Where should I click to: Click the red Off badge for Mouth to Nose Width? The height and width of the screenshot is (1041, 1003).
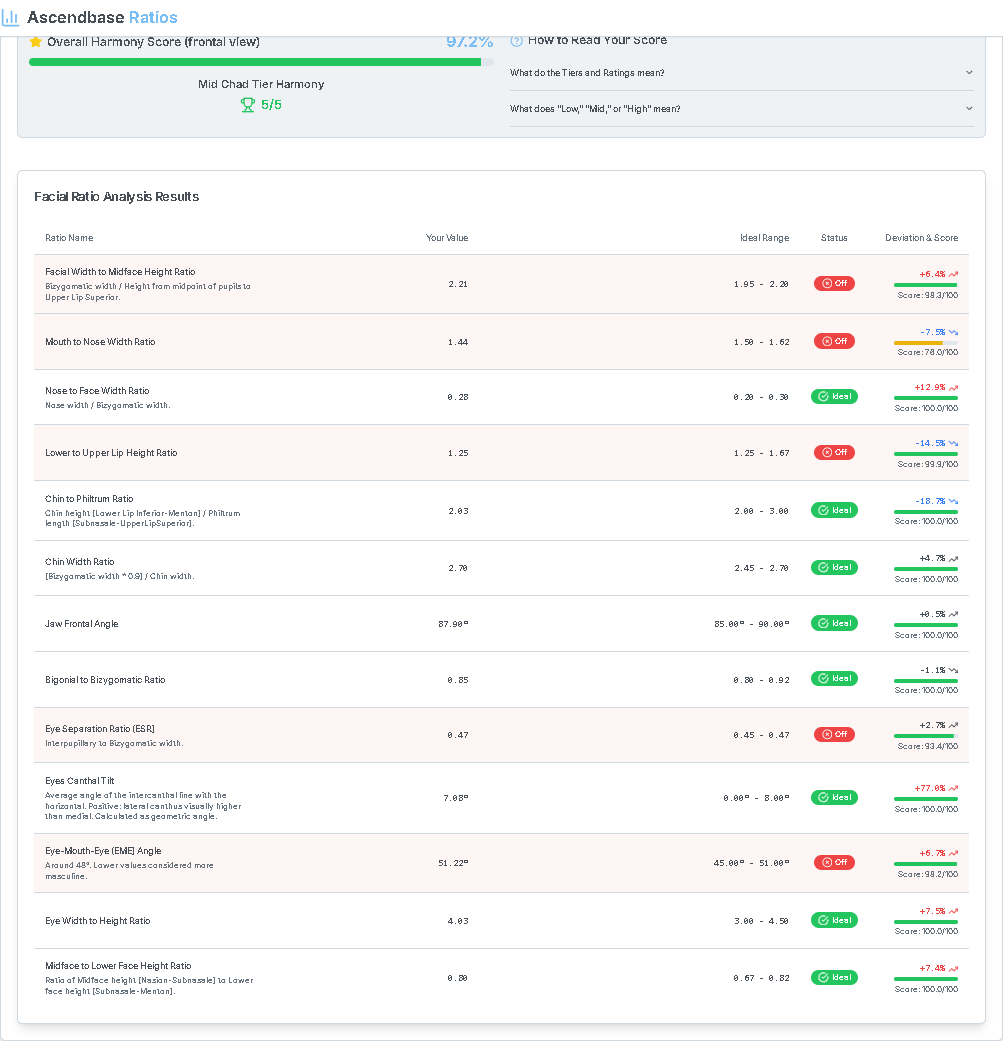(x=834, y=341)
